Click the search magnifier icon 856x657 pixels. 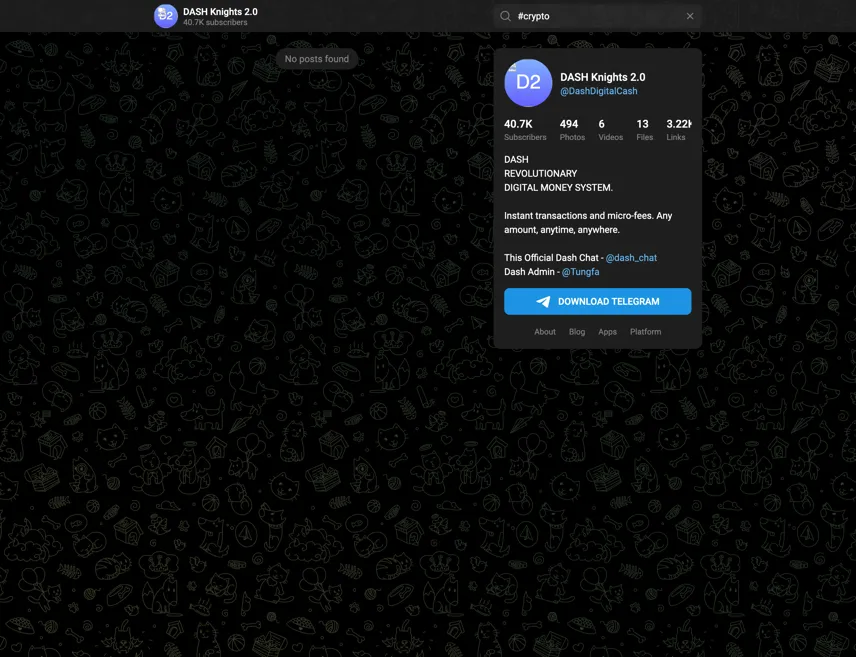click(506, 16)
